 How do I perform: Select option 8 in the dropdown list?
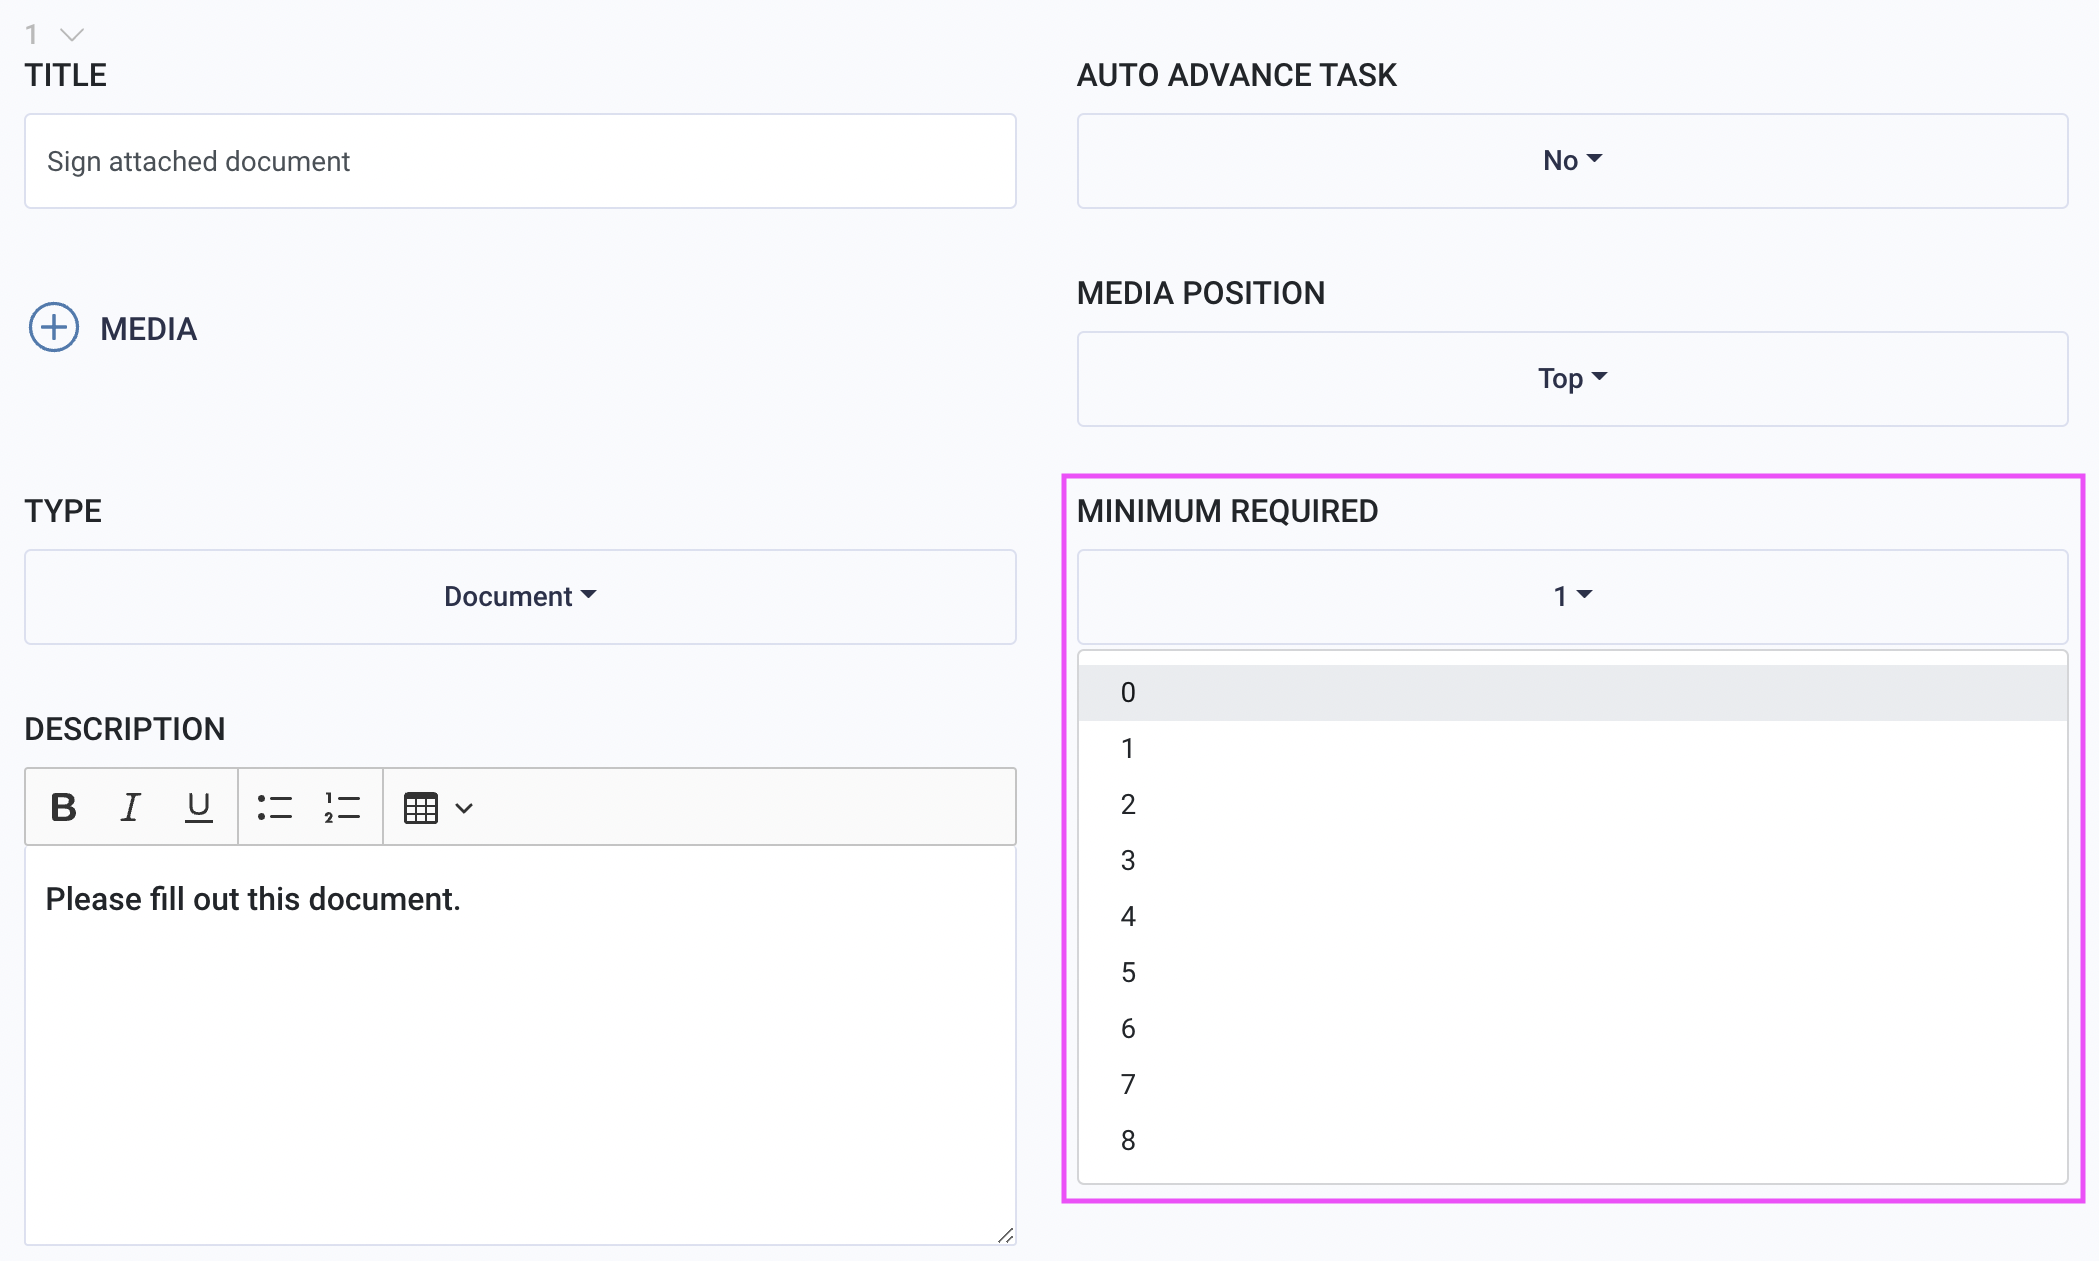(1572, 1141)
